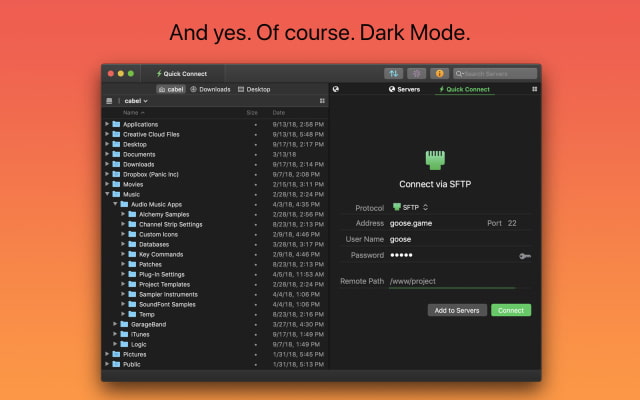
Task: Click the Channel Strip Settings folder icon
Action: tap(132, 224)
